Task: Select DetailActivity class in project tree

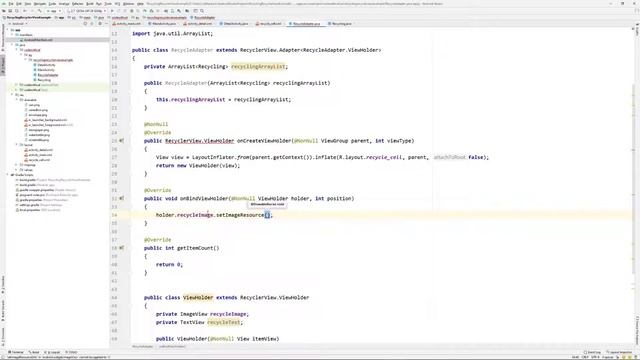Action: (44, 65)
